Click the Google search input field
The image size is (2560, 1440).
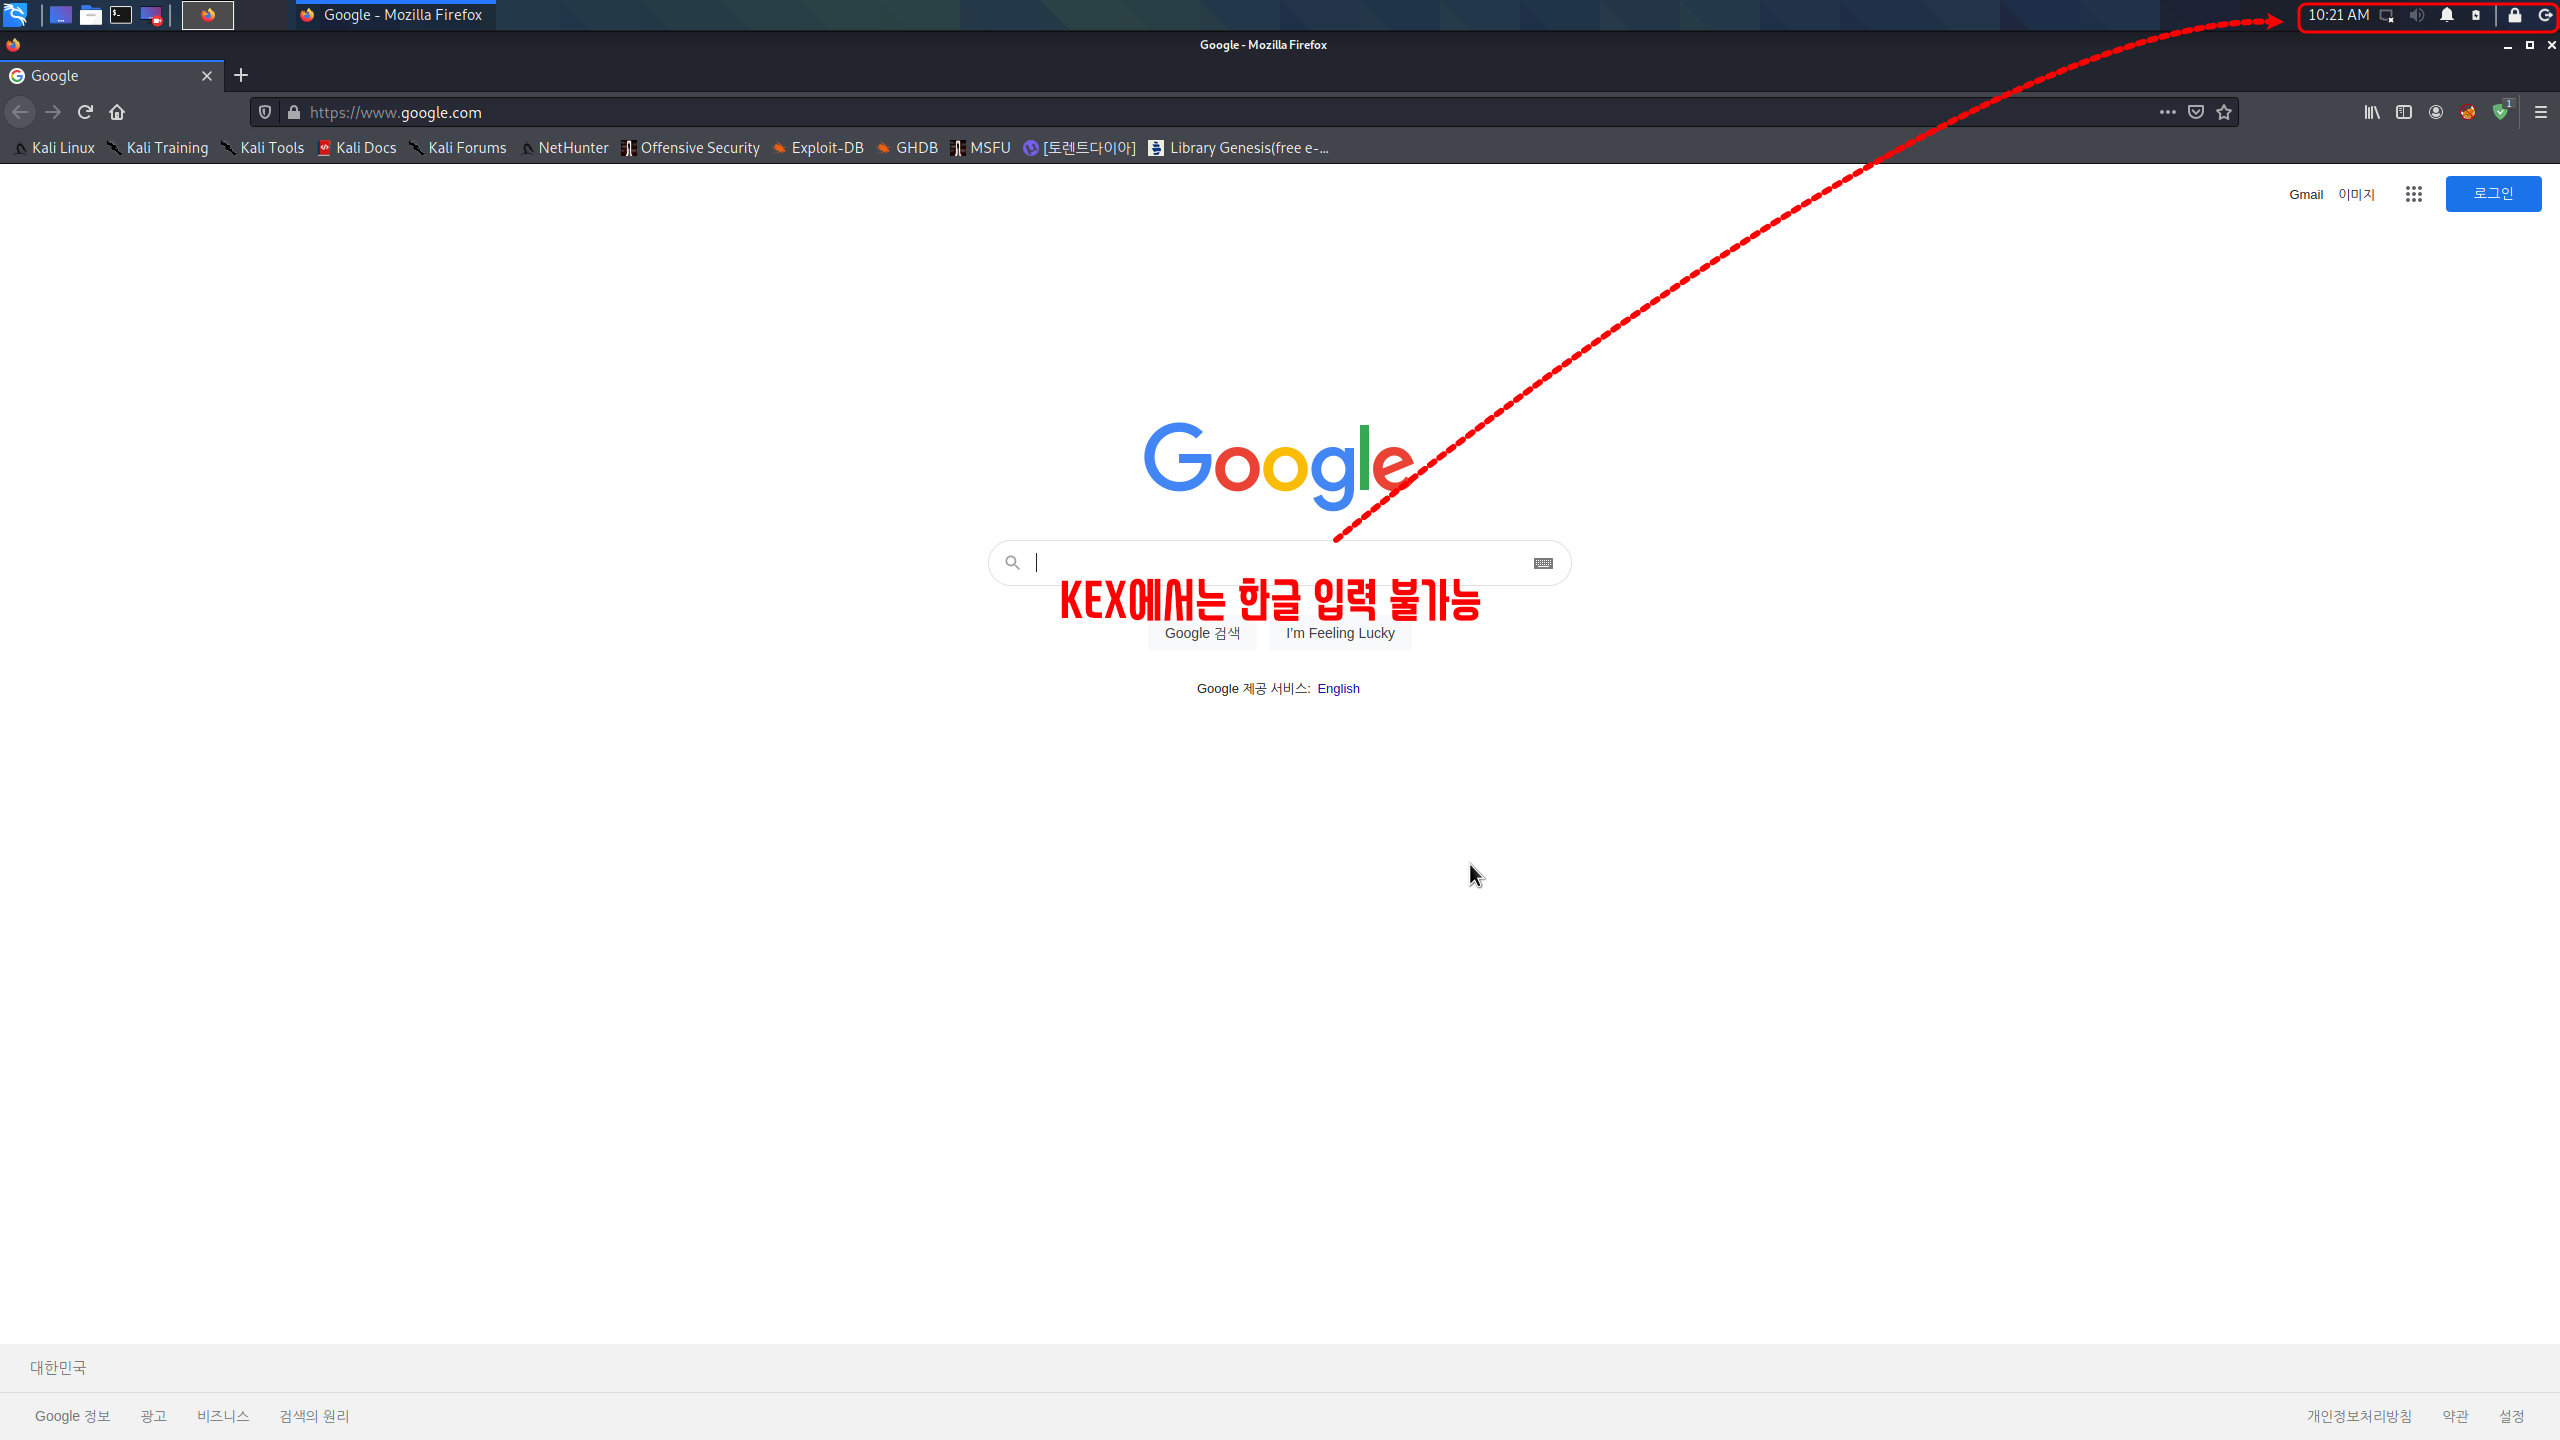1270,563
